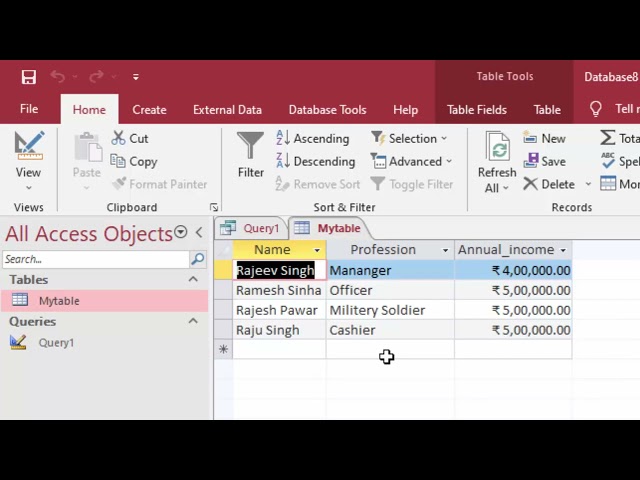
Task: Click the navigation Search field
Action: pyautogui.click(x=96, y=259)
